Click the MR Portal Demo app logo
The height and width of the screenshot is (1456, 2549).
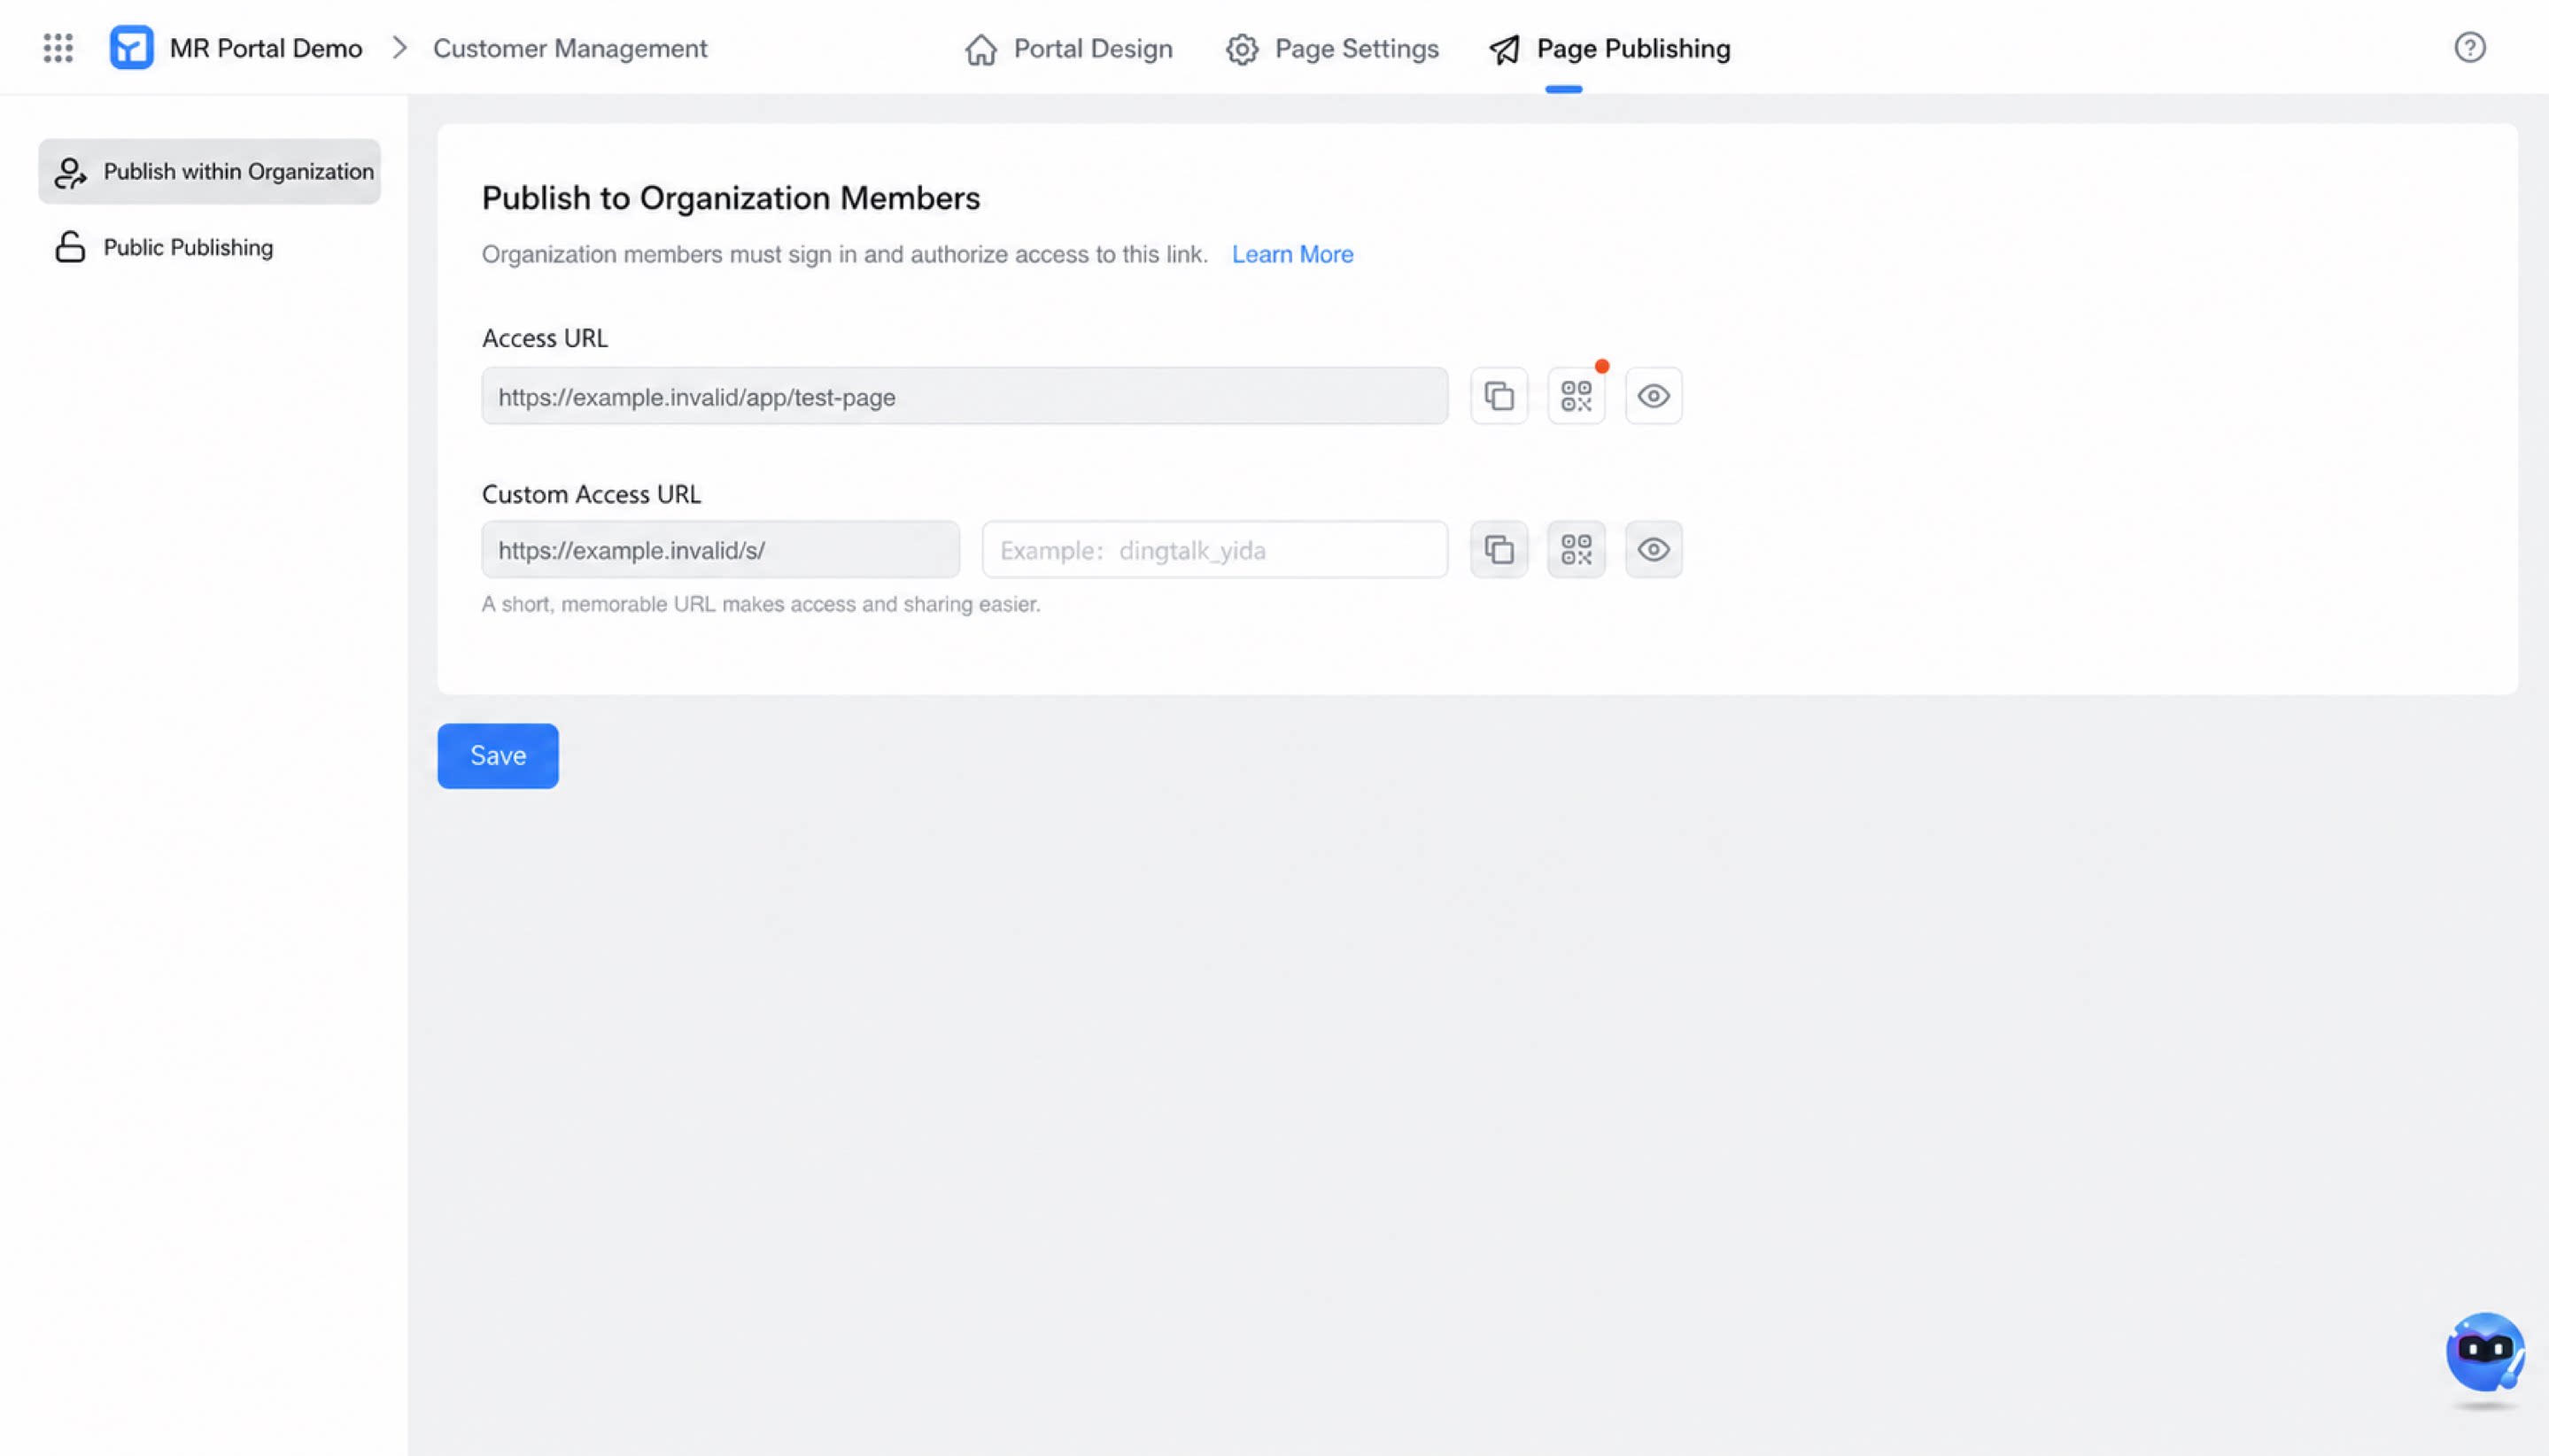[131, 48]
